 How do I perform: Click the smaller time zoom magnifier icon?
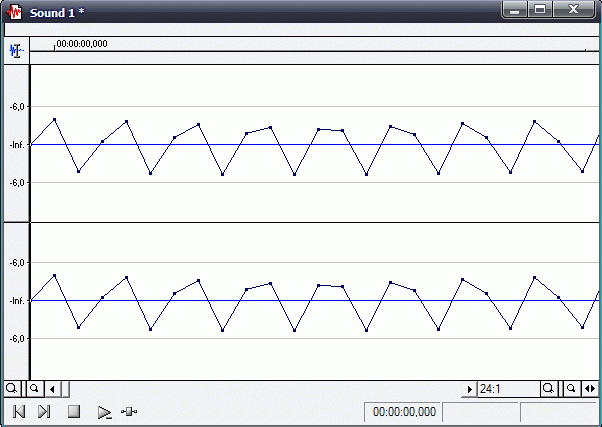[x=571, y=388]
